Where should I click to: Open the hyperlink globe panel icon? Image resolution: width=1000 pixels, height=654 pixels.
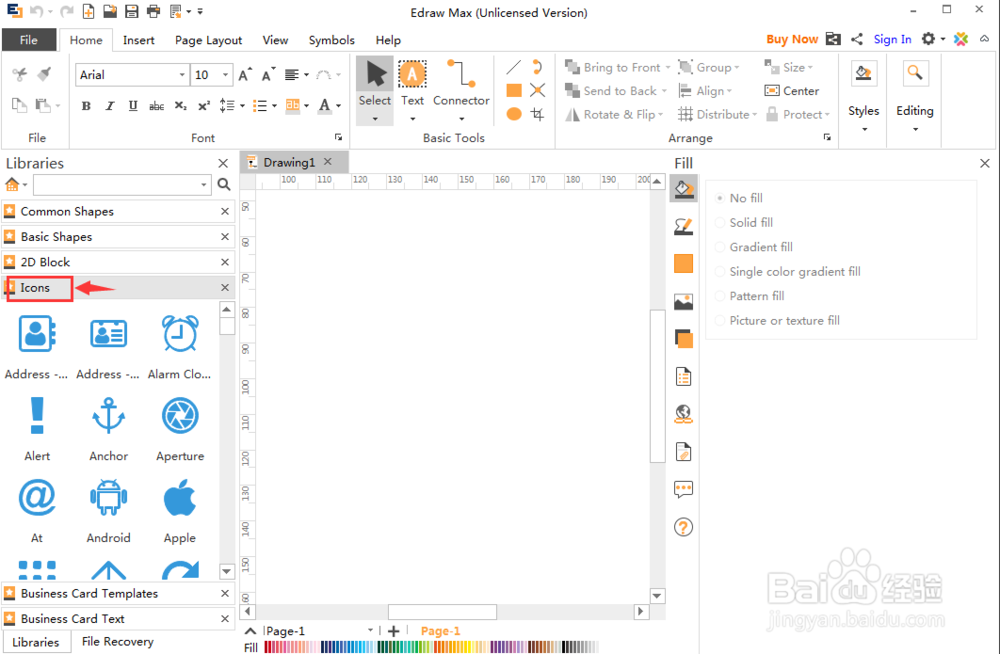tap(683, 414)
